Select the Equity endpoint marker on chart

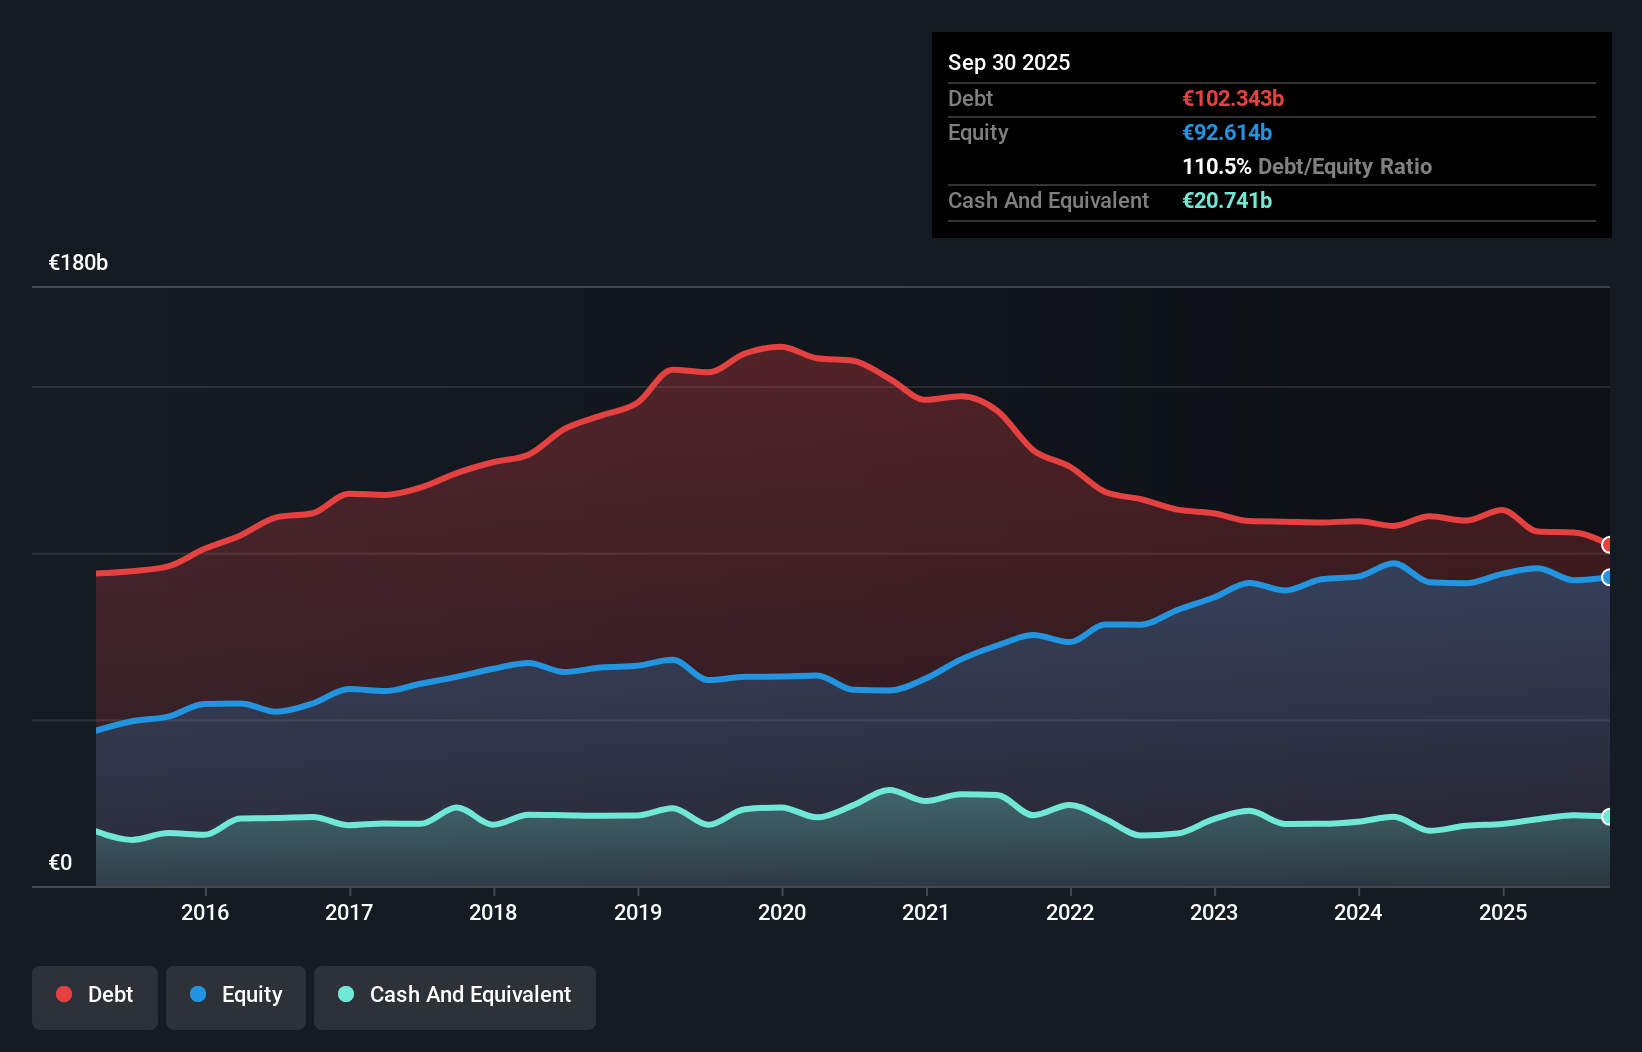1608,577
